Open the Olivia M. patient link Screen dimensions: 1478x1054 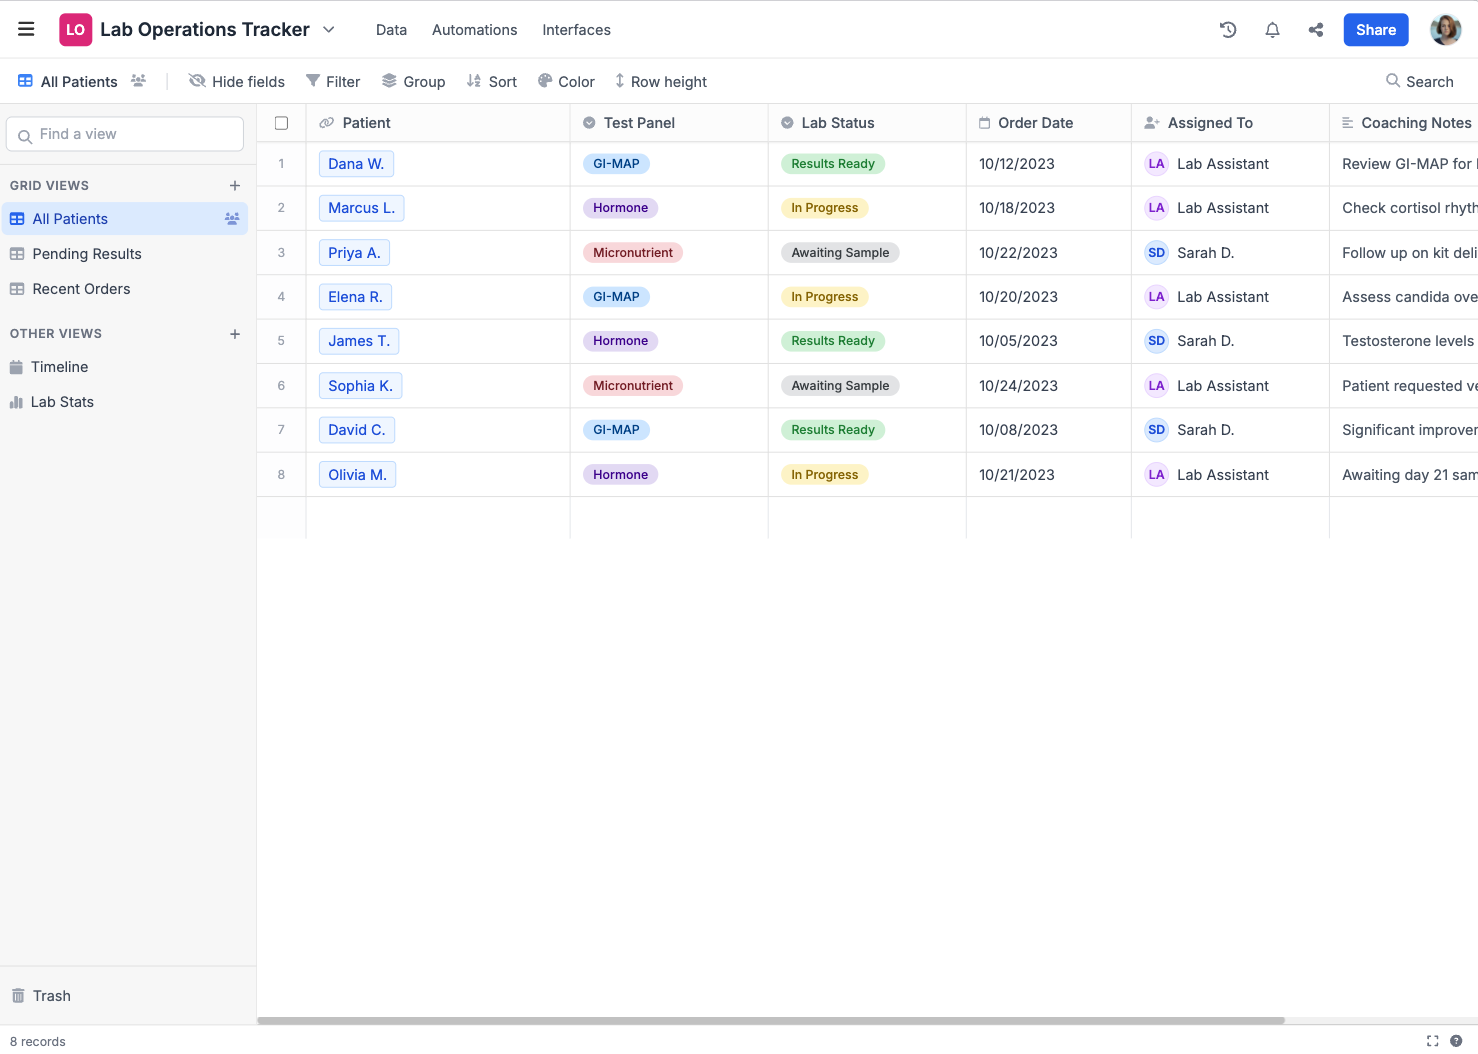[x=357, y=475]
